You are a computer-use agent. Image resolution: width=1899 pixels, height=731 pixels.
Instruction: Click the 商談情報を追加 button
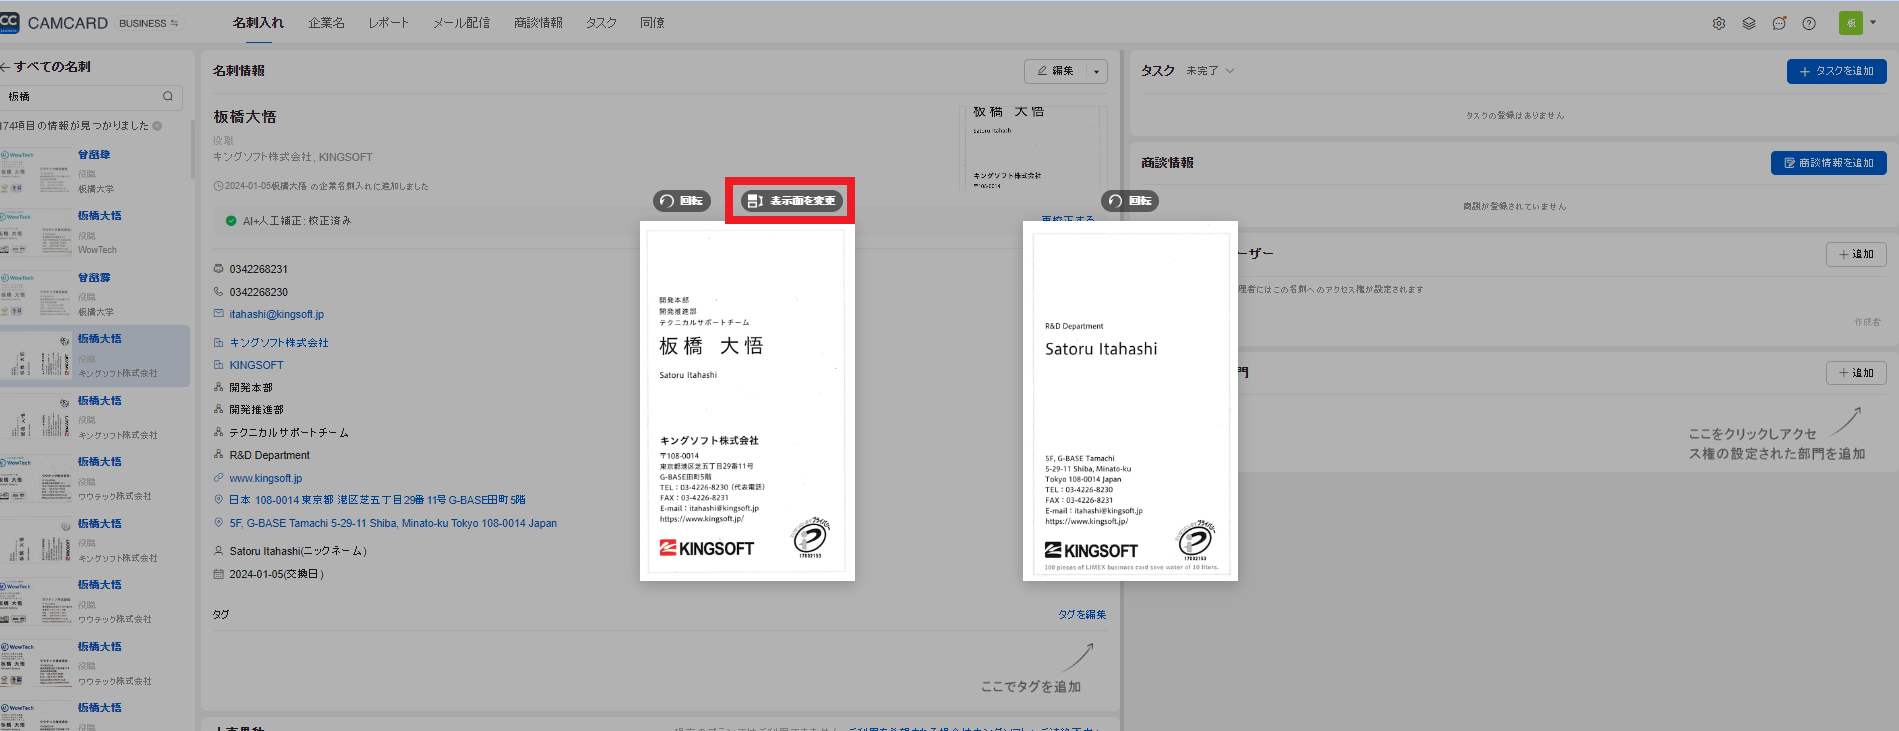click(1829, 163)
